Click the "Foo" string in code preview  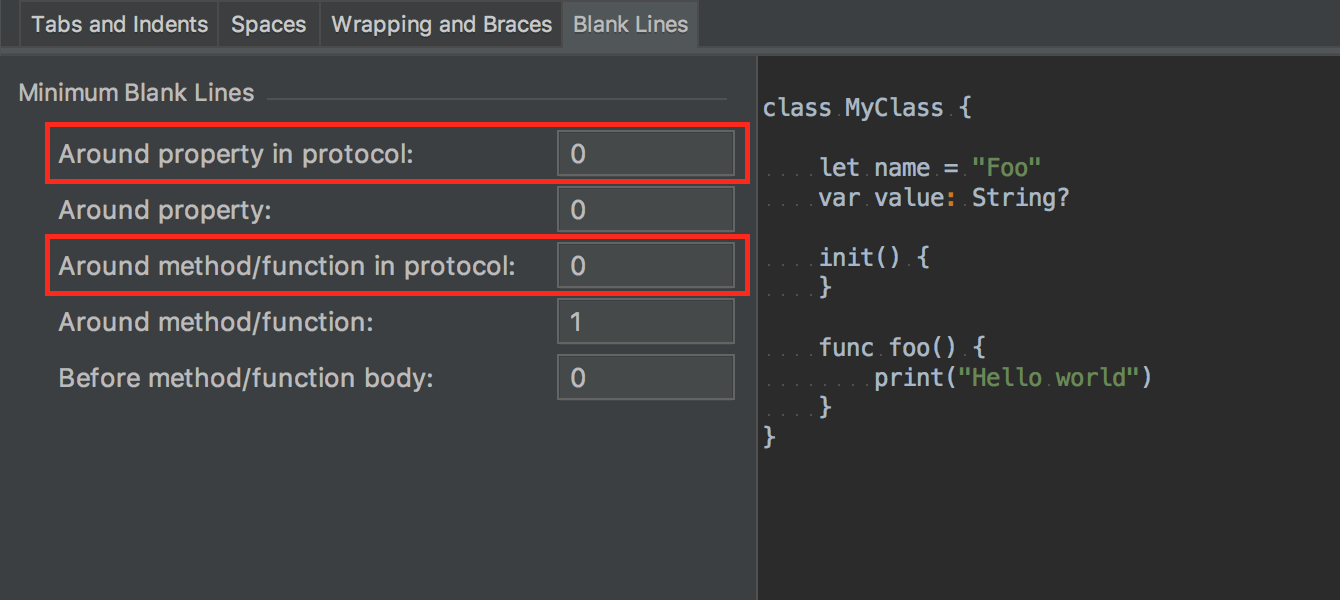tap(1007, 168)
